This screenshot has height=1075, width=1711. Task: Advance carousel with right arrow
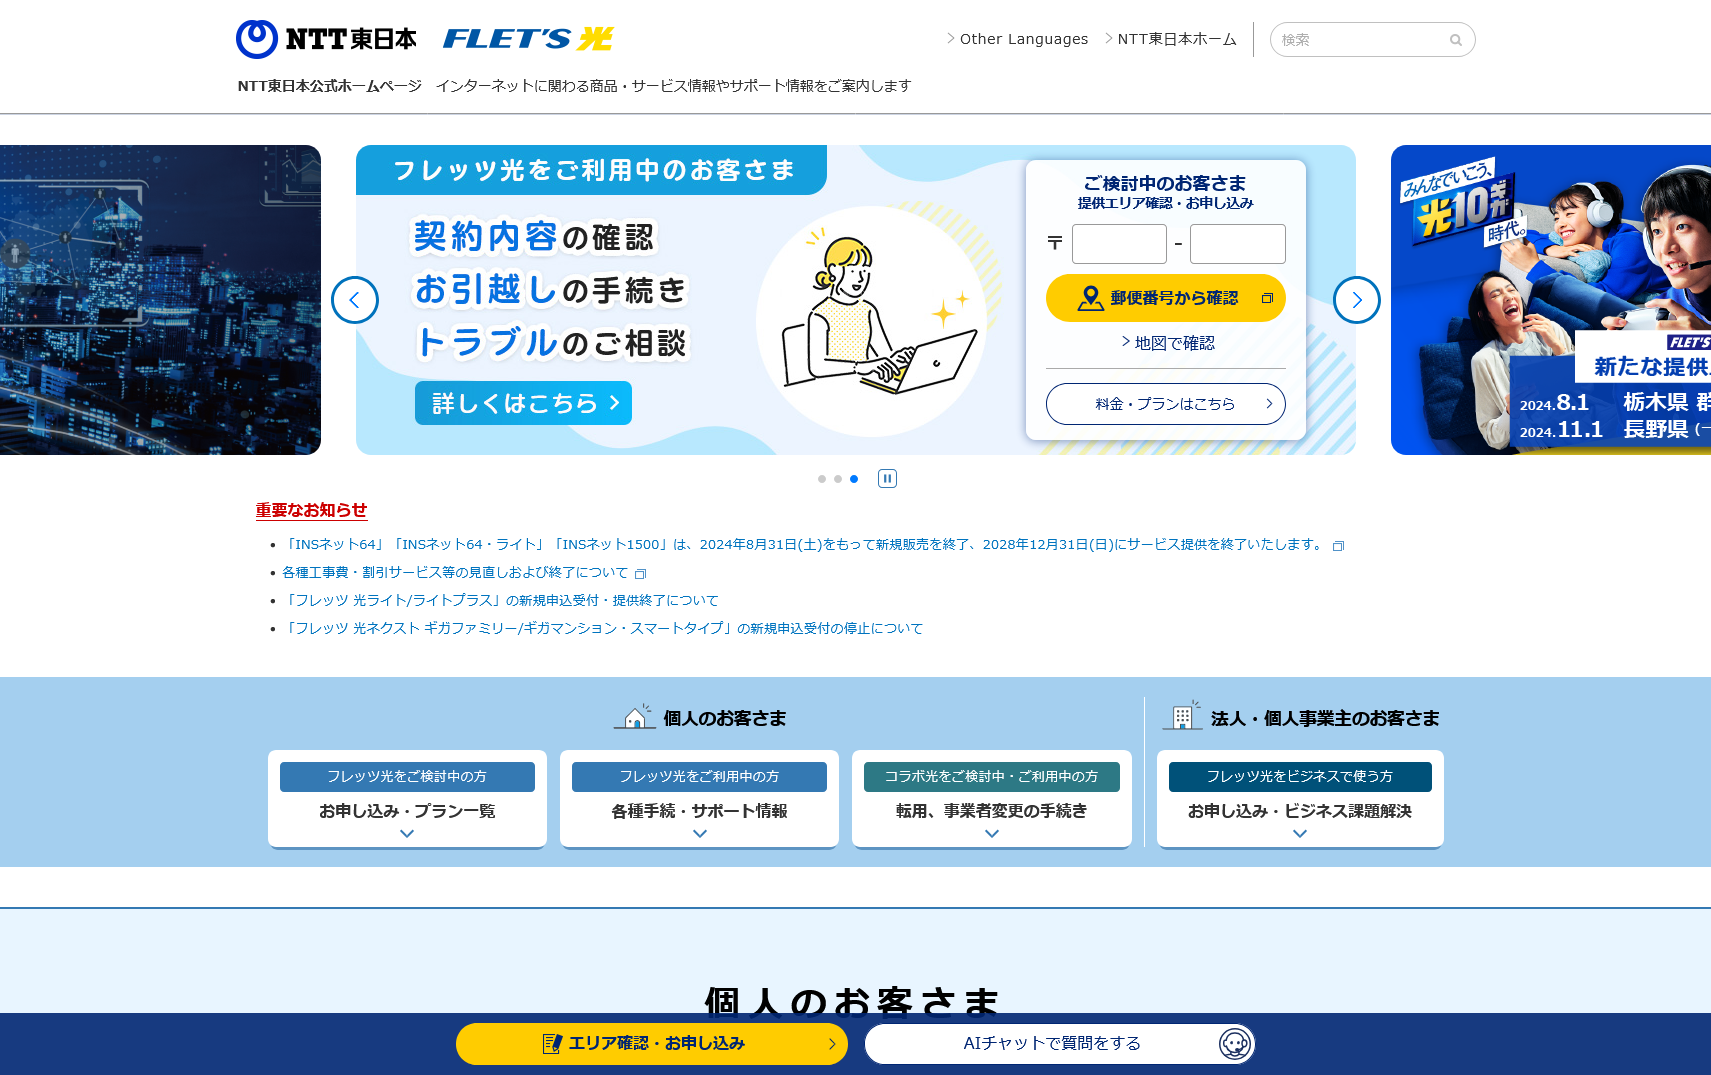click(x=1356, y=300)
